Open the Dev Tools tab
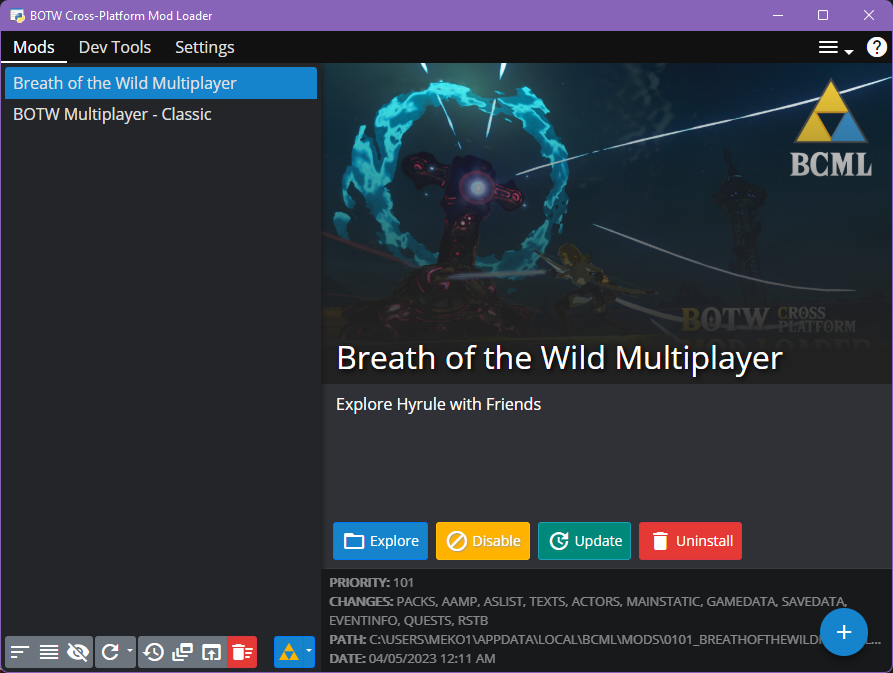 [x=114, y=47]
